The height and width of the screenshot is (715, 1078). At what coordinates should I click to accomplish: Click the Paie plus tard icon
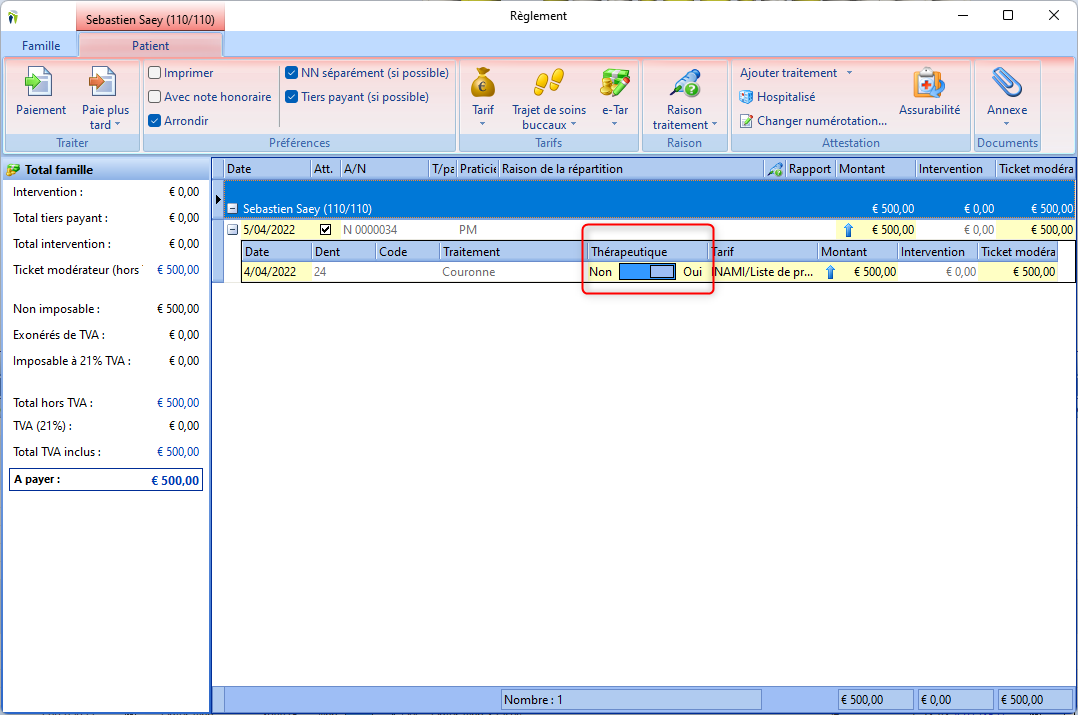point(104,83)
